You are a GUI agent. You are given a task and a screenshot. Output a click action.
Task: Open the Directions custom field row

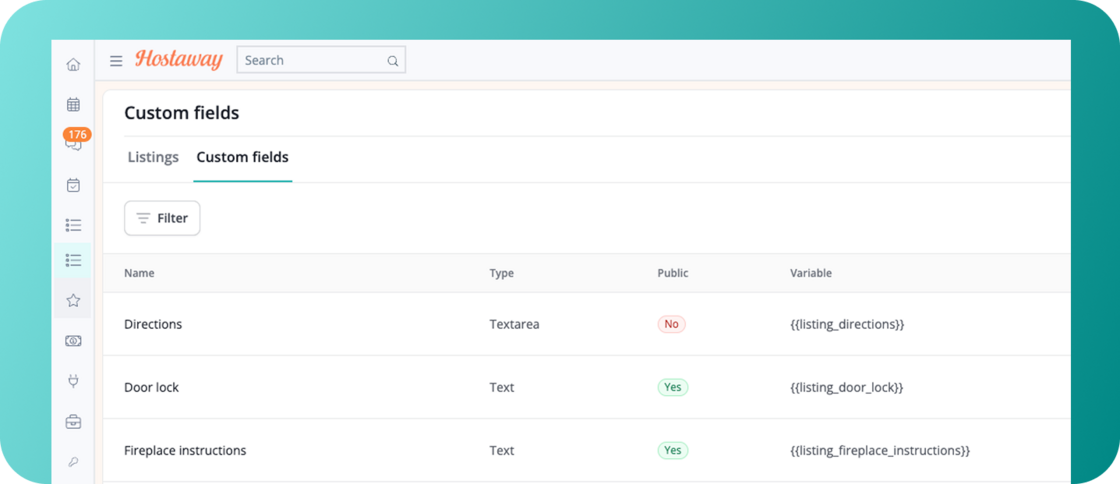586,324
